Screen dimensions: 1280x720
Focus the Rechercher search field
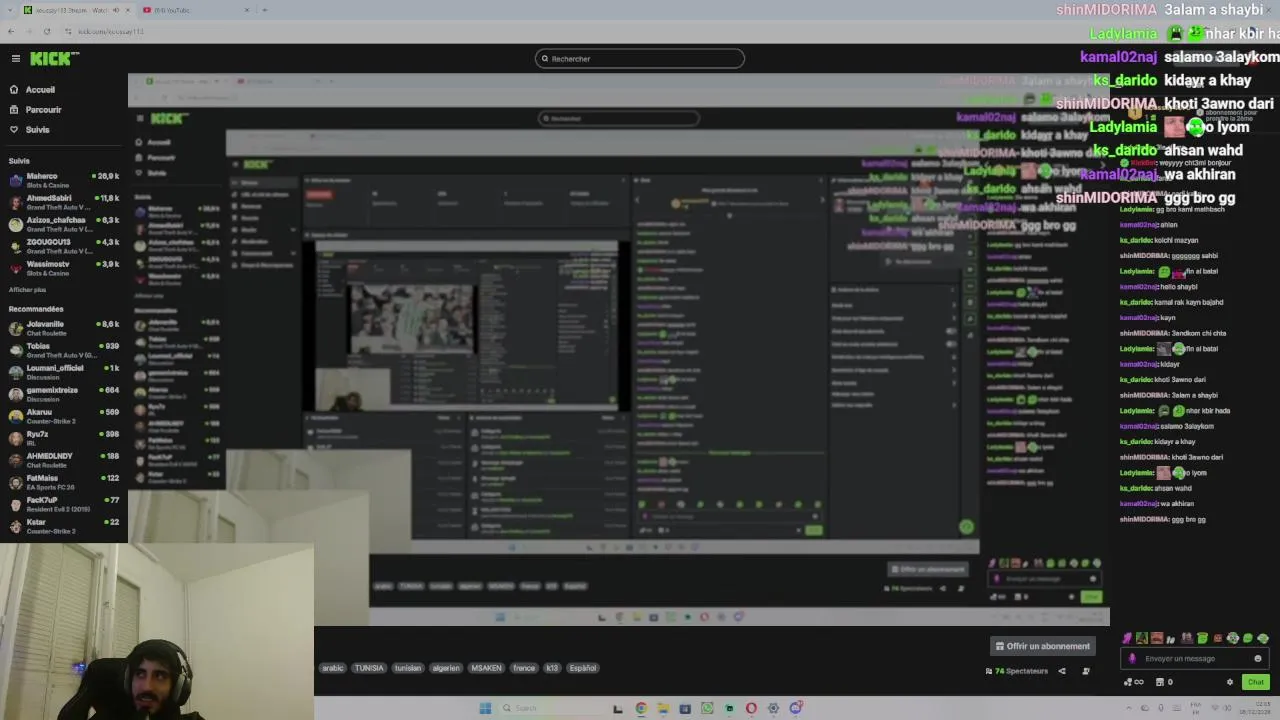coord(640,59)
